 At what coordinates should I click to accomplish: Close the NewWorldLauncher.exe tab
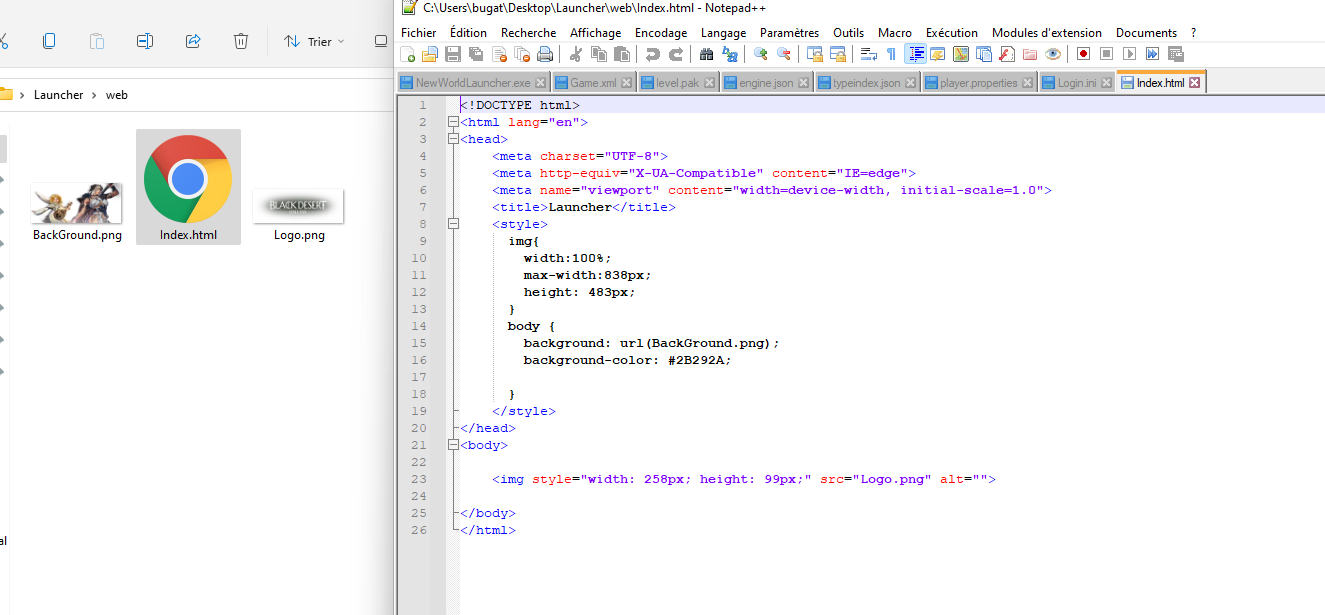541,83
